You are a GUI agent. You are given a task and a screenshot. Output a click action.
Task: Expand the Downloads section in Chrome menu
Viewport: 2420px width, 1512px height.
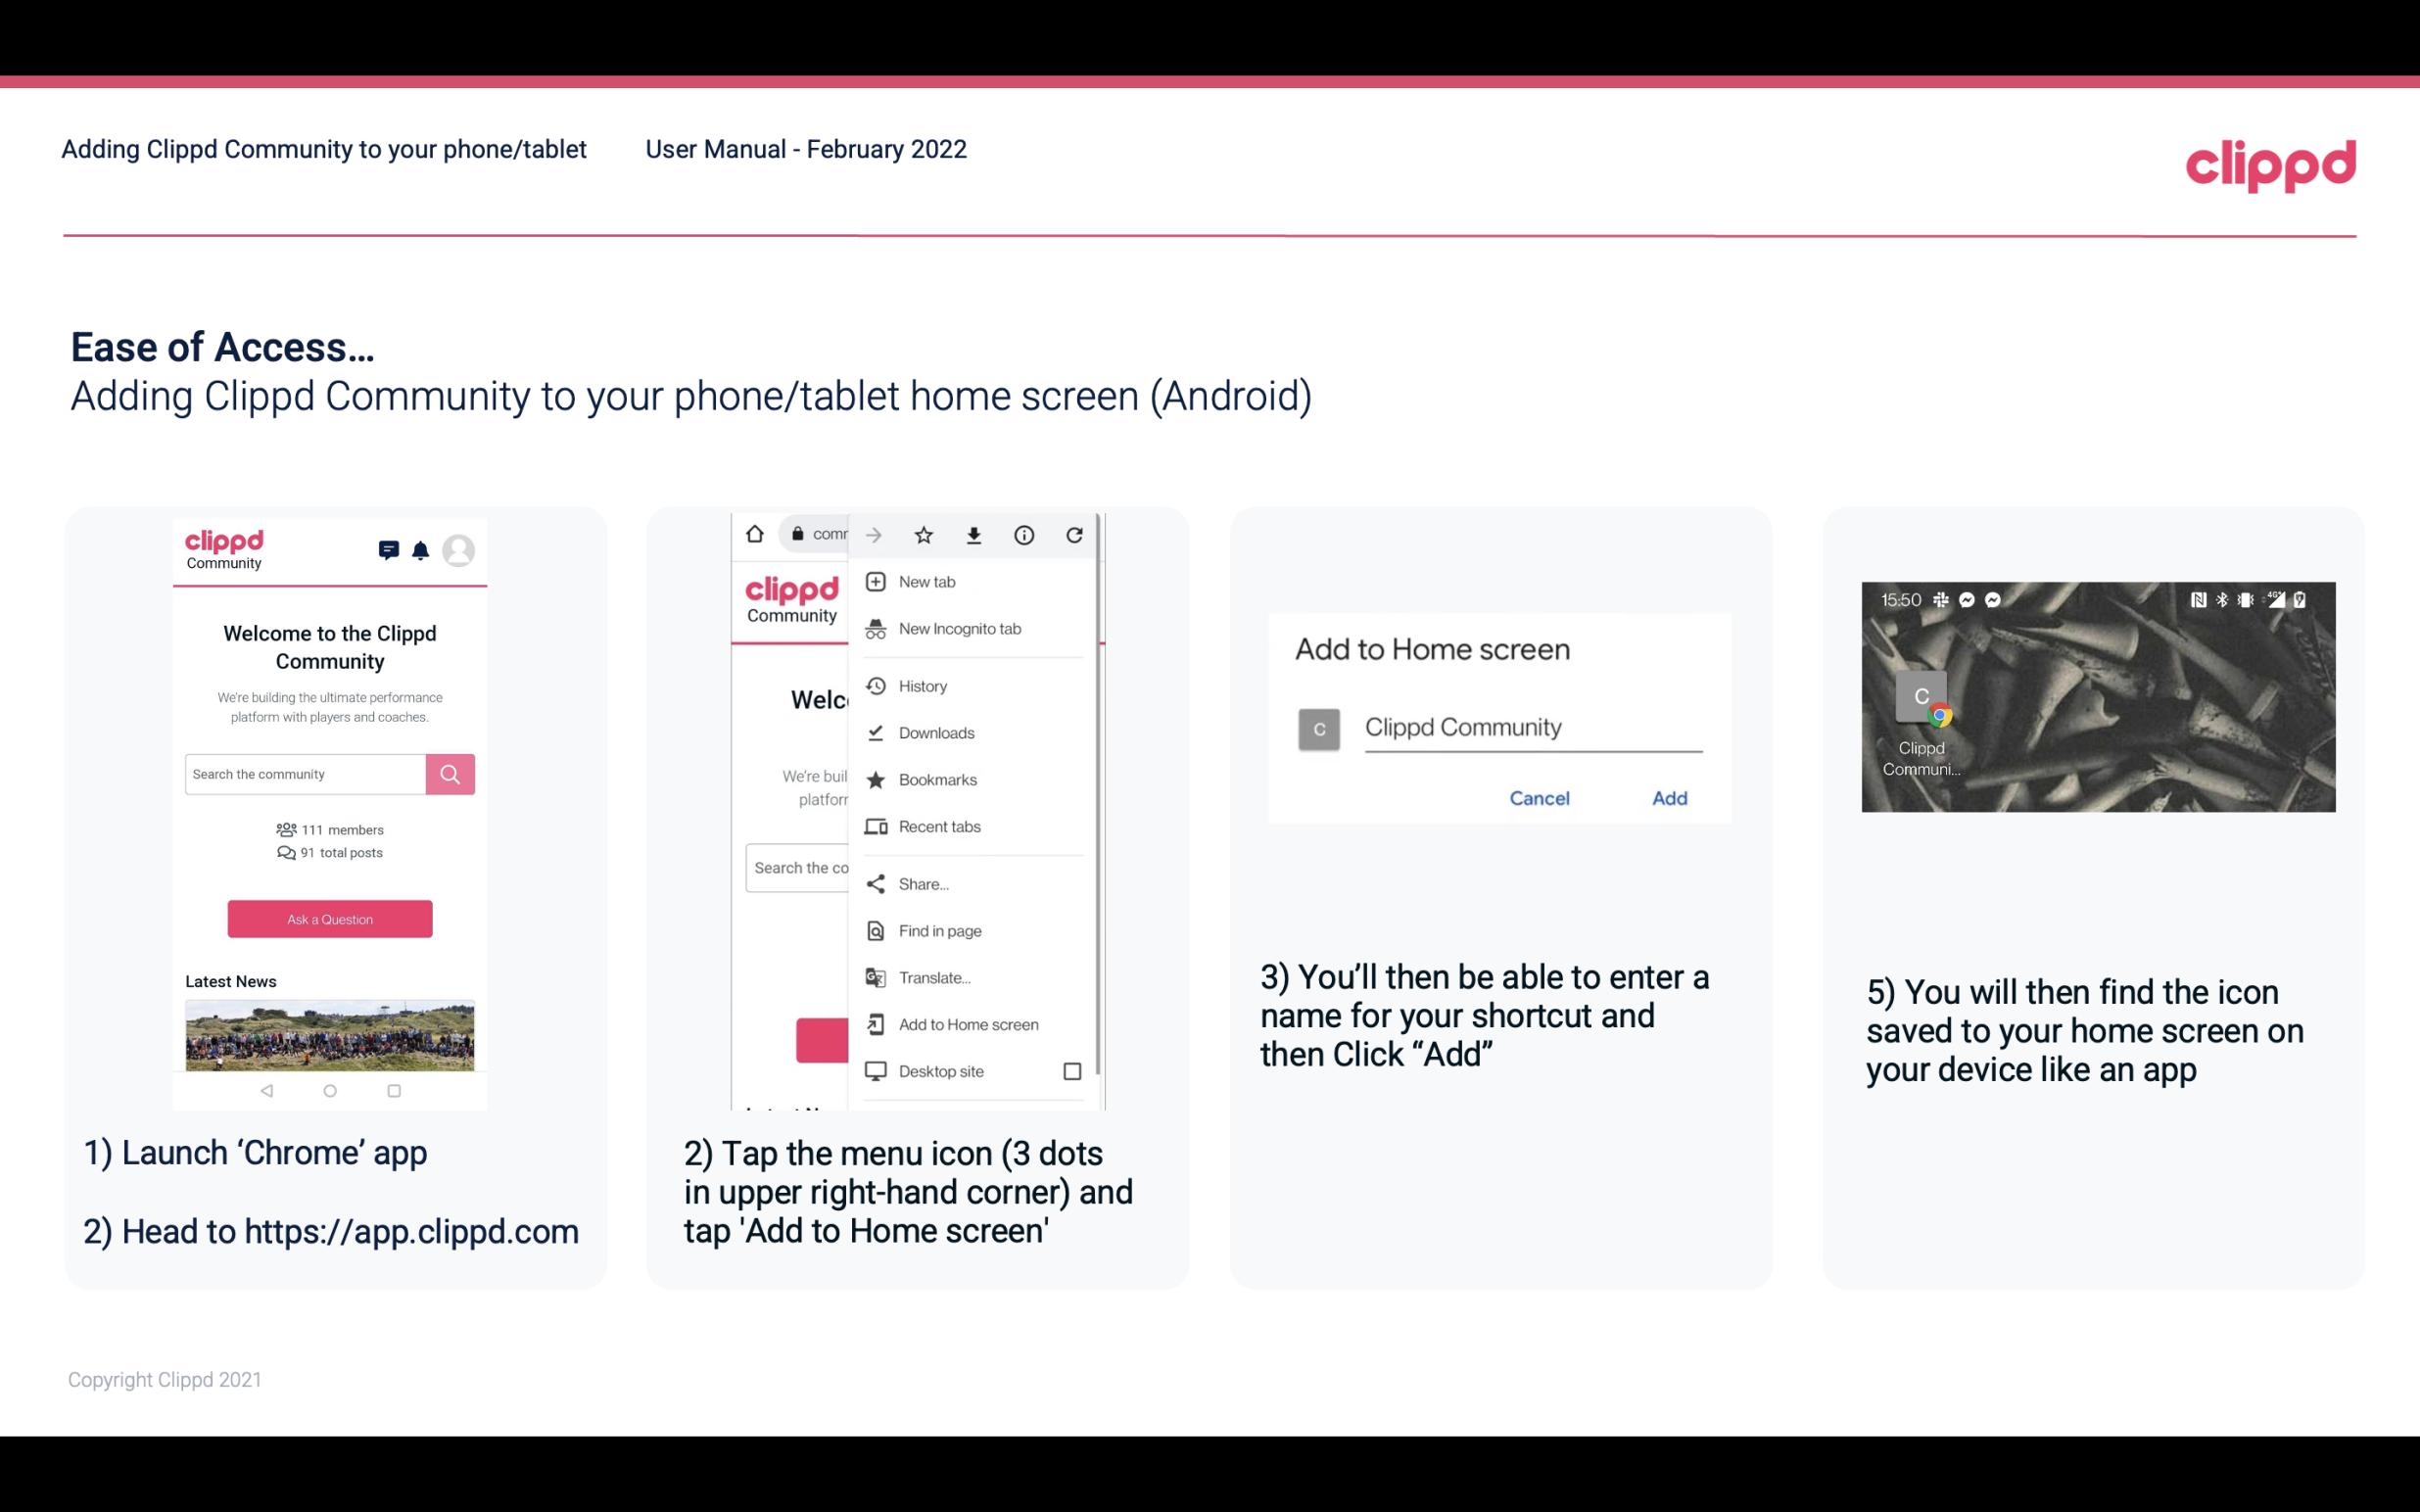934,732
